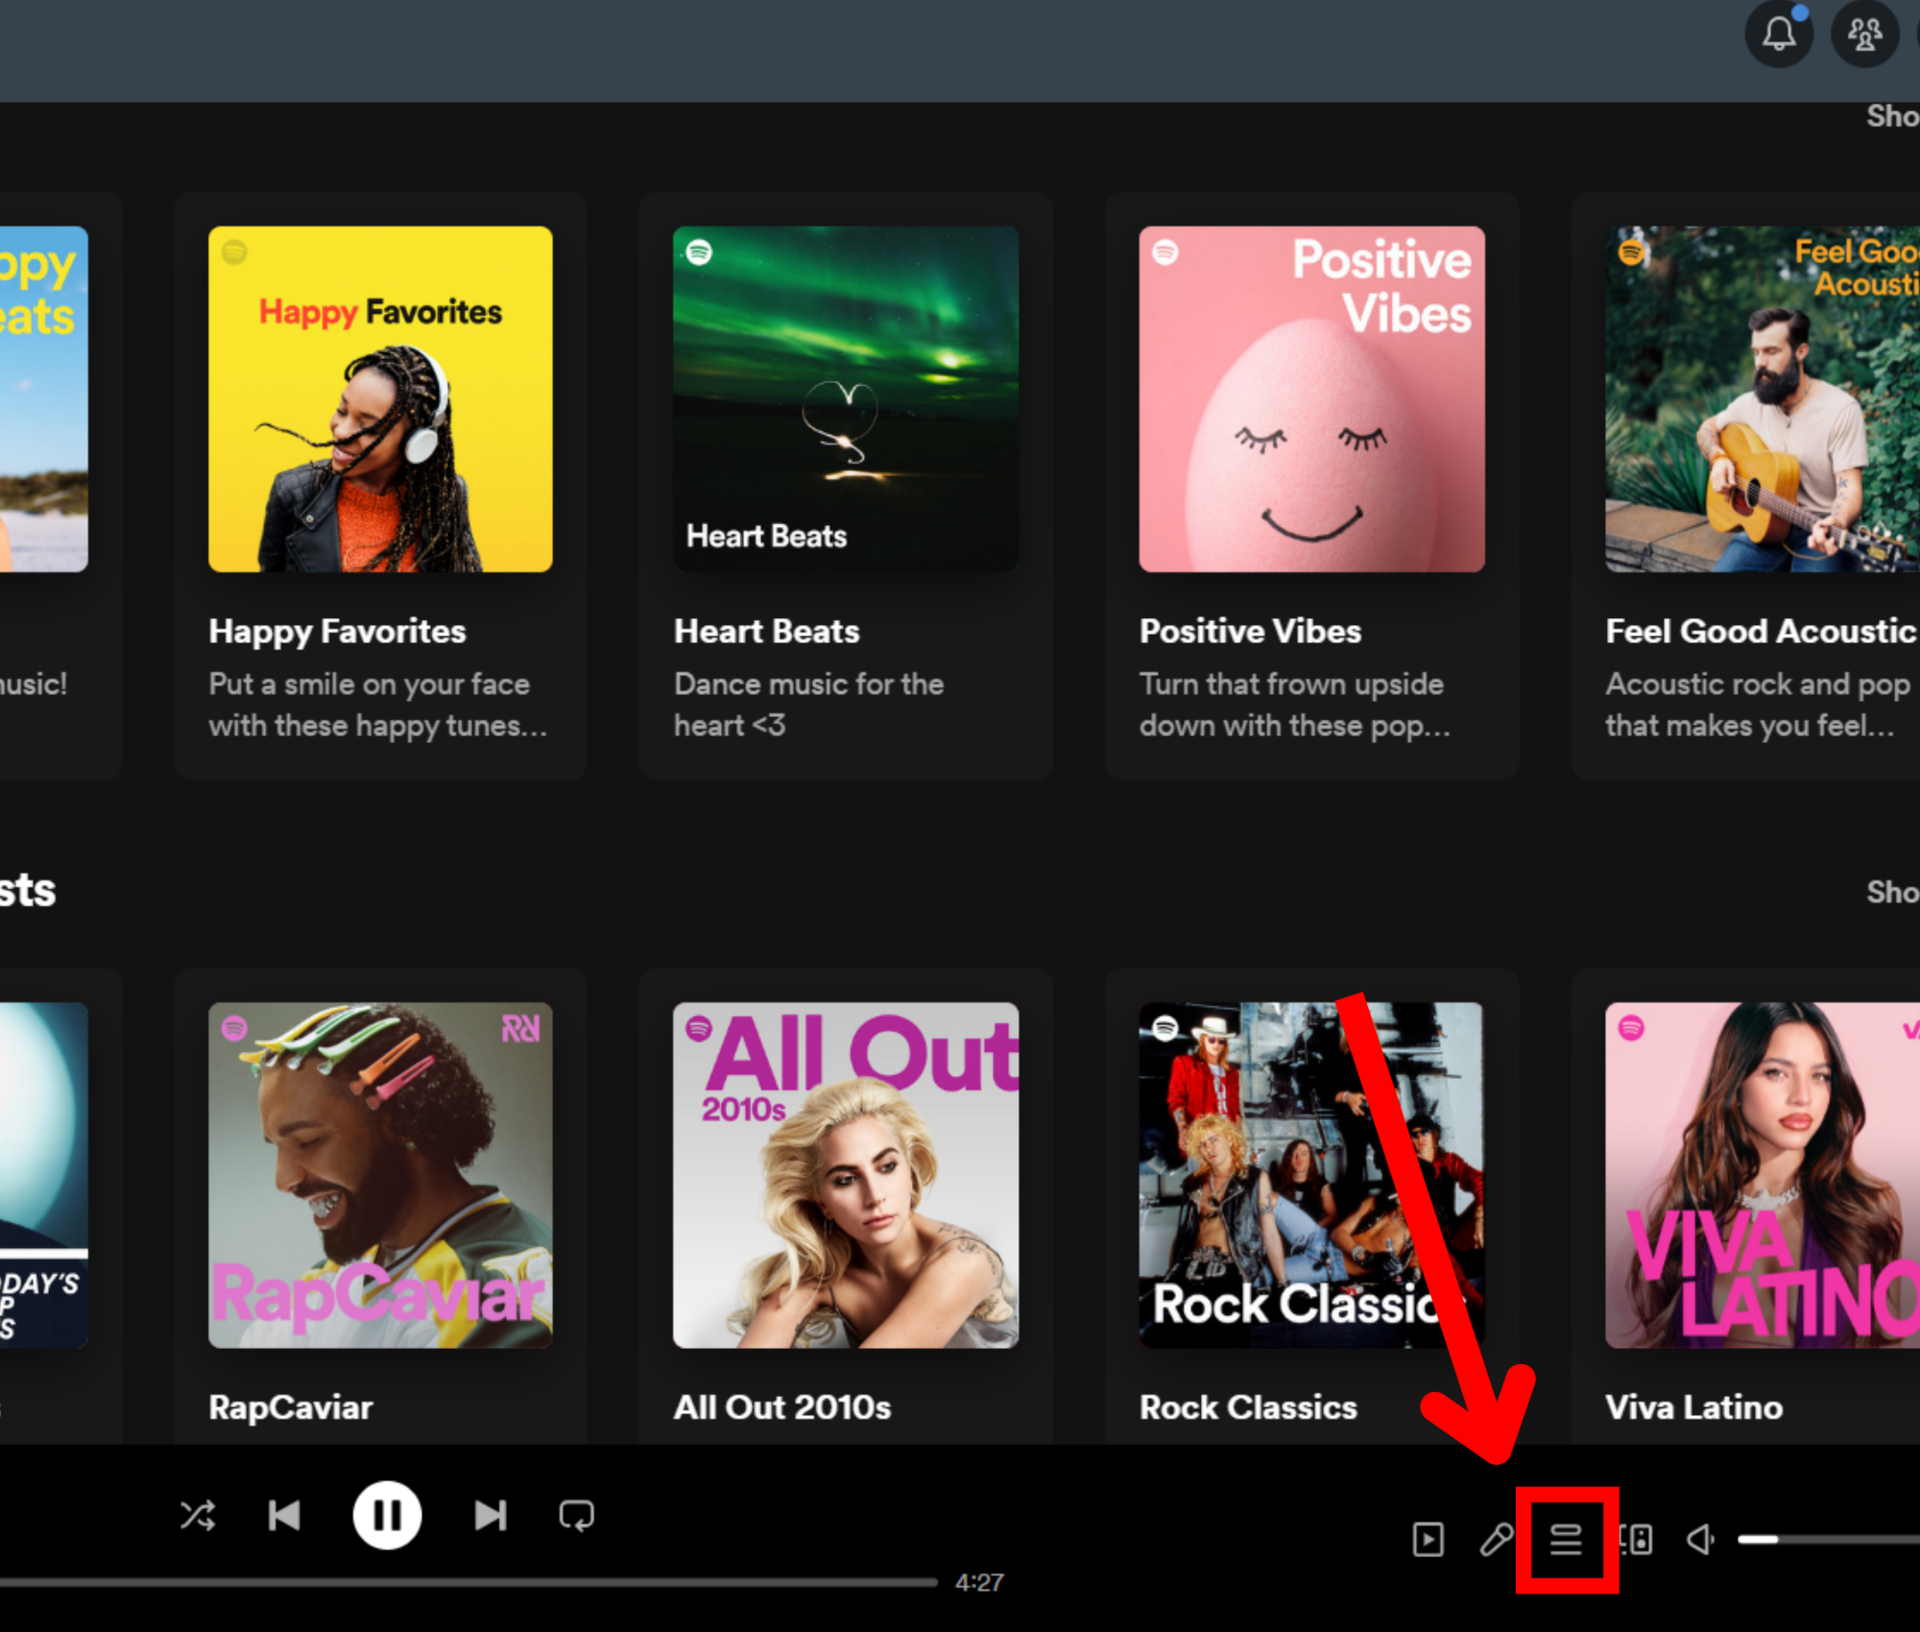Show lyrics with the microphone icon
Viewport: 1920px width, 1632px height.
pyautogui.click(x=1496, y=1539)
